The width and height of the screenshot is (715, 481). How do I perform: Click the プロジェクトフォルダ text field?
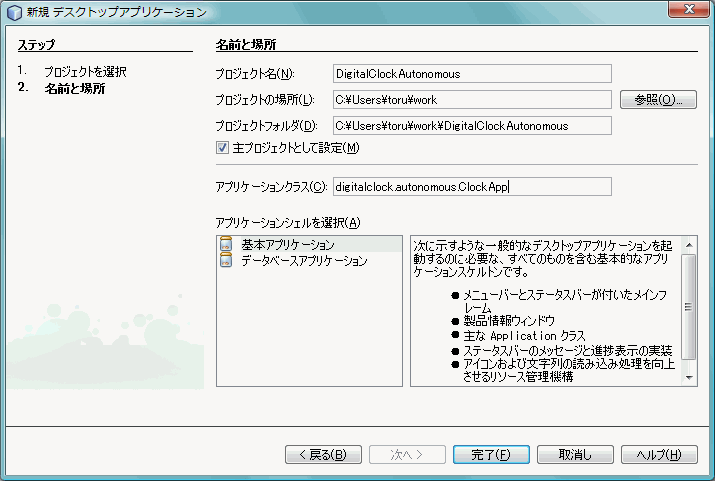472,125
